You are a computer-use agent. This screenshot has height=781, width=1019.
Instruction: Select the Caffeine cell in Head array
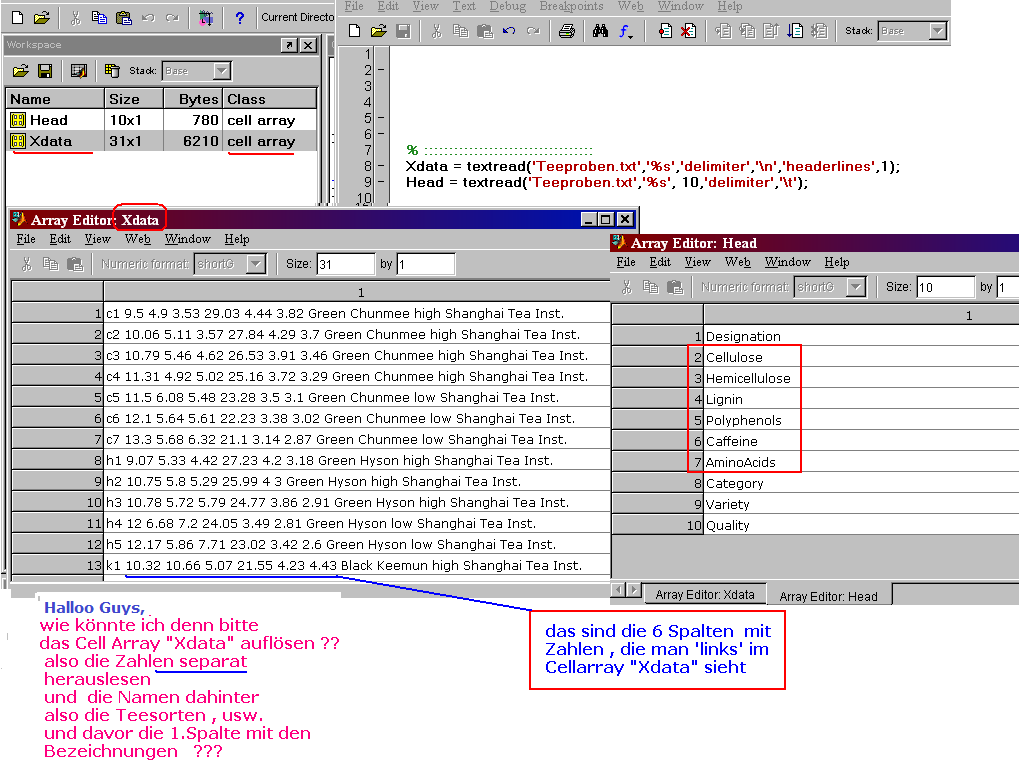tap(732, 441)
